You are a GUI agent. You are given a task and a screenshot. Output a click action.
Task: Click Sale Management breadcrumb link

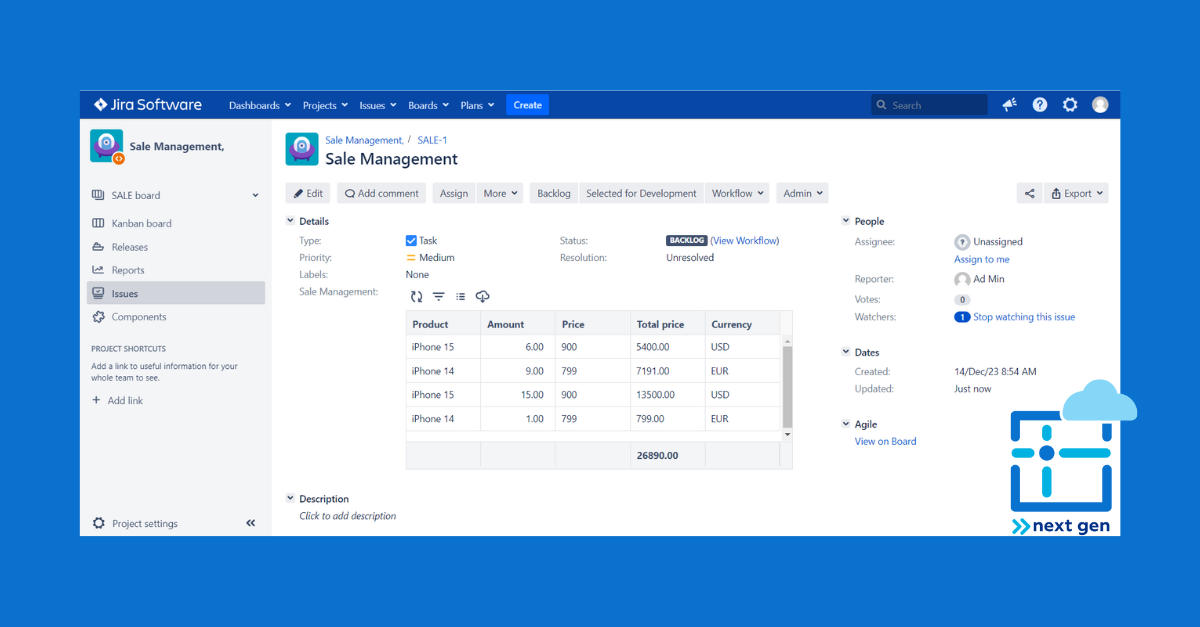(364, 140)
